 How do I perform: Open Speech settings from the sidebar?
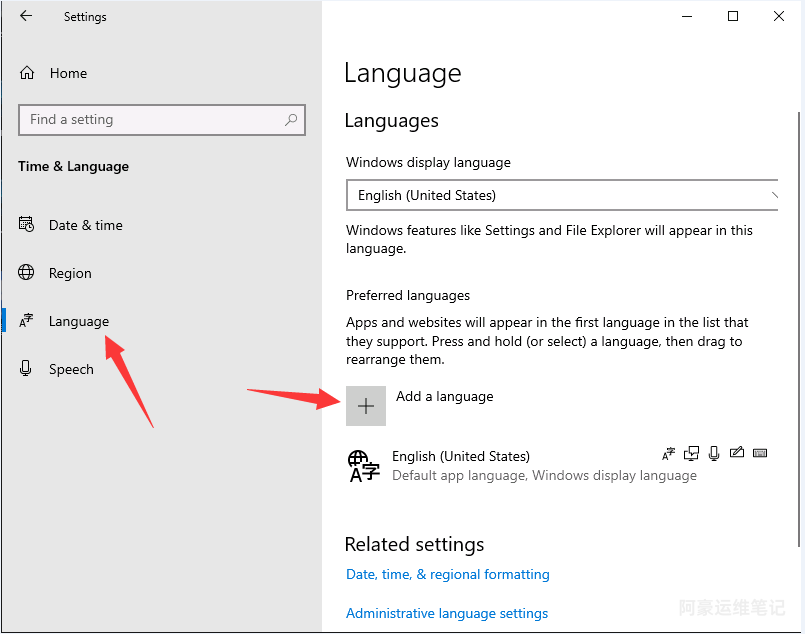(71, 369)
